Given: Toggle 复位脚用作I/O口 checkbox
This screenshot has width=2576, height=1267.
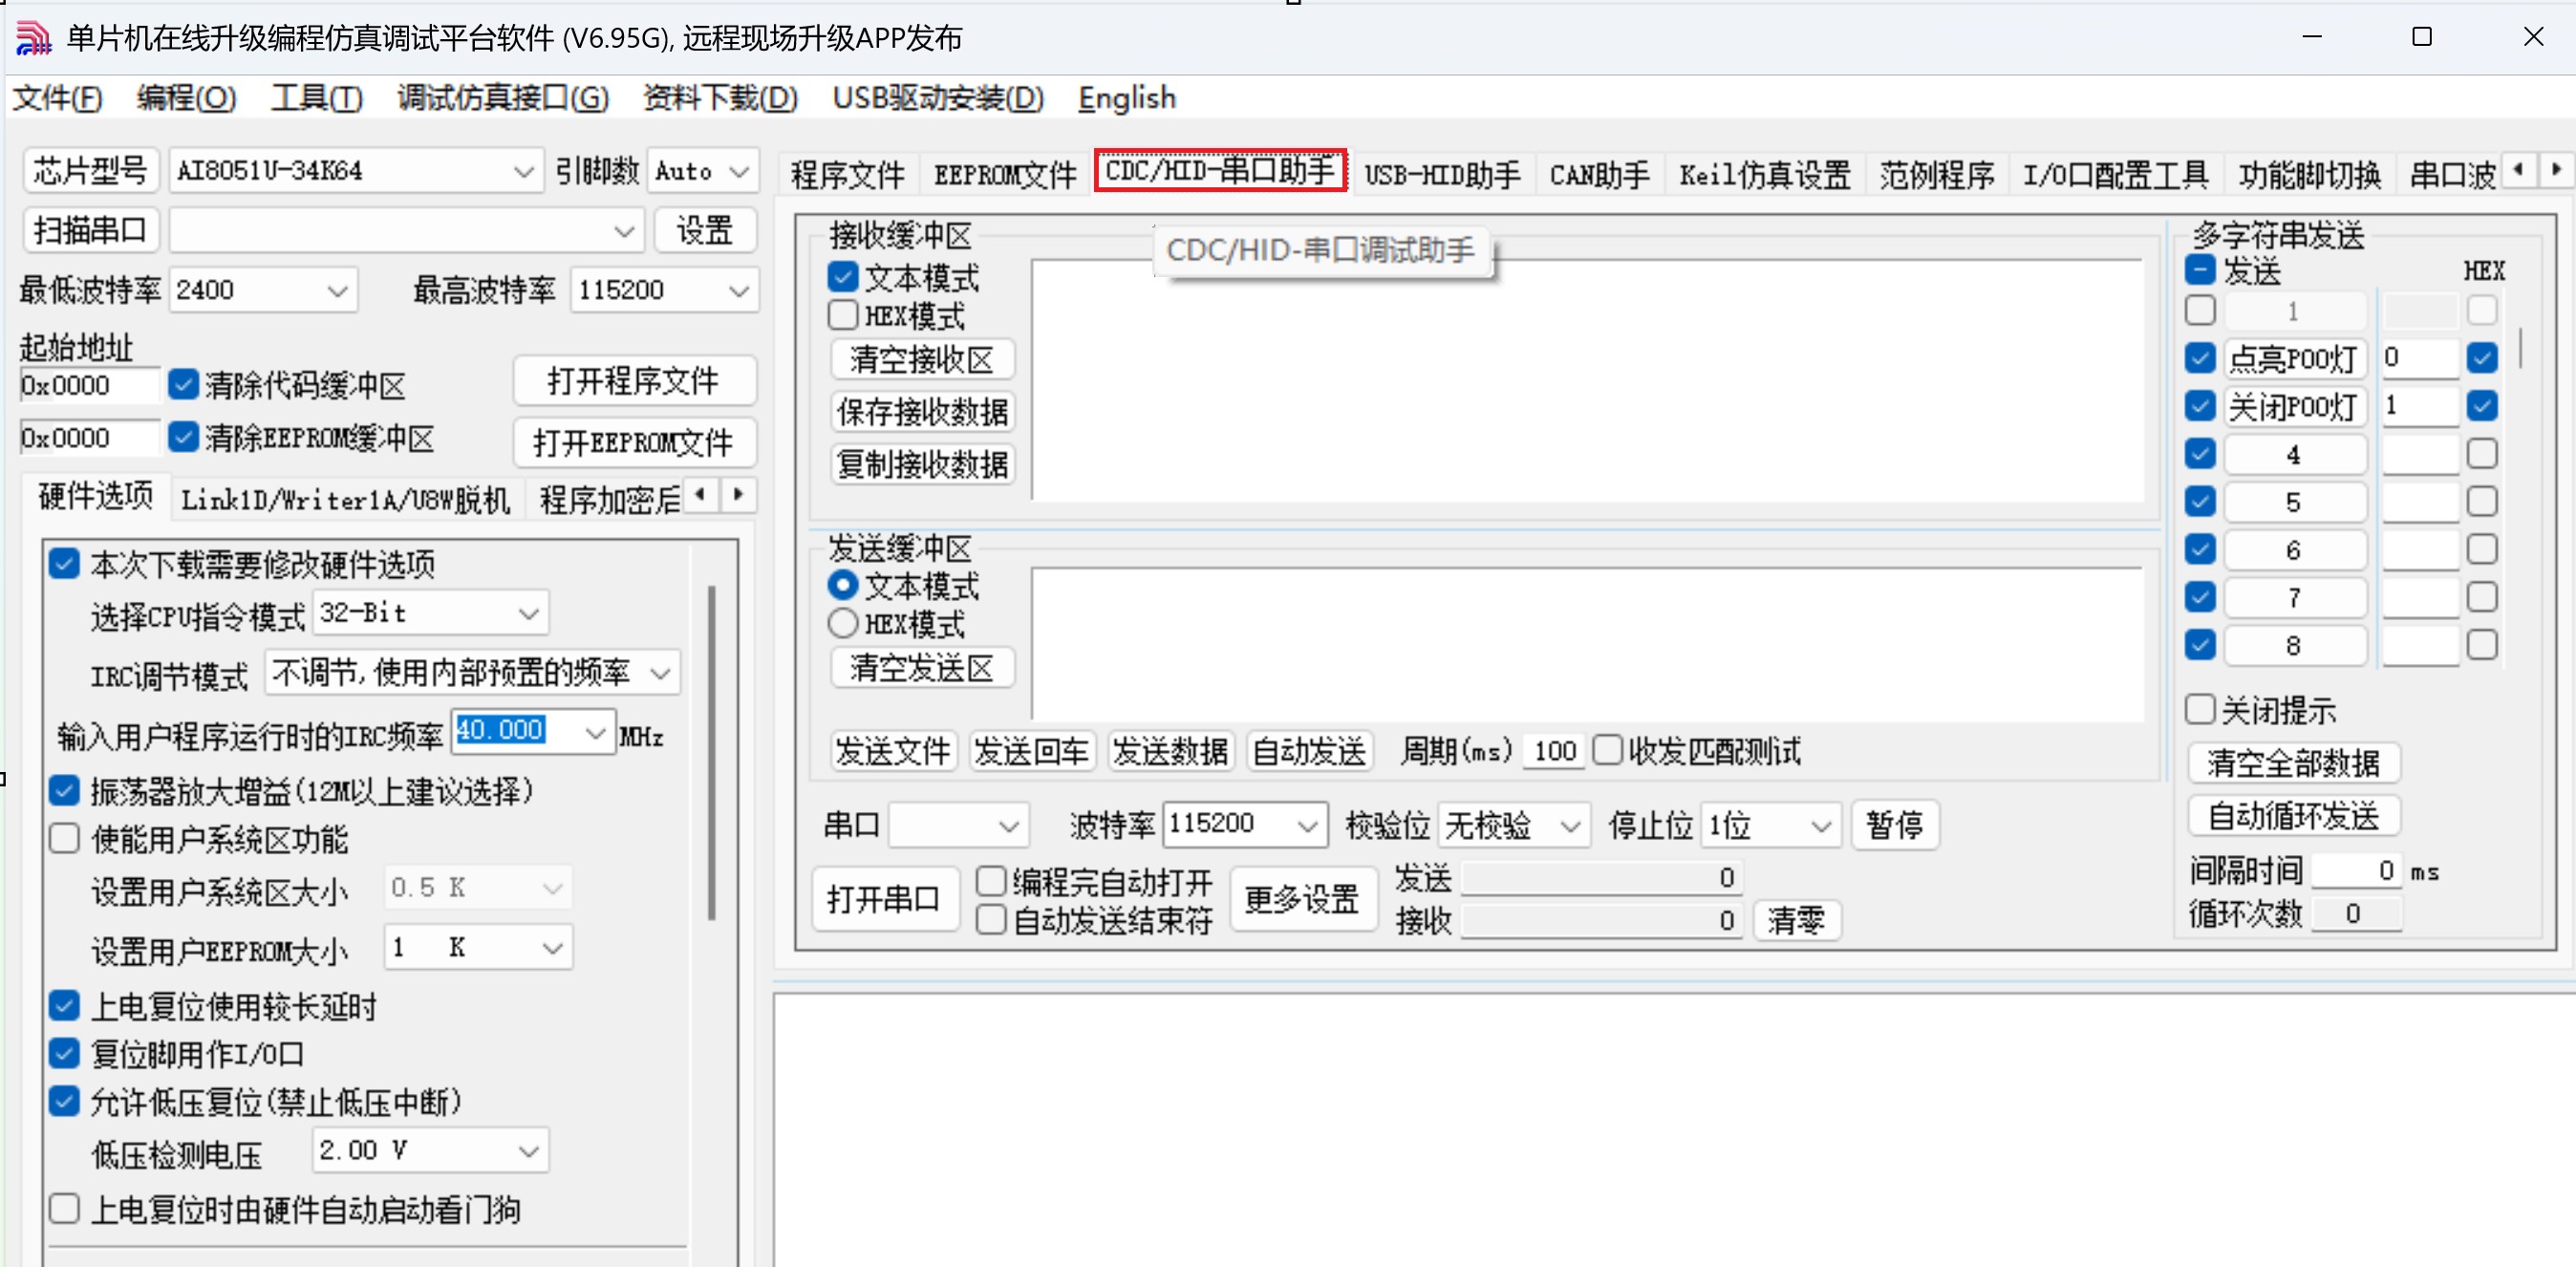Looking at the screenshot, I should pos(64,1053).
